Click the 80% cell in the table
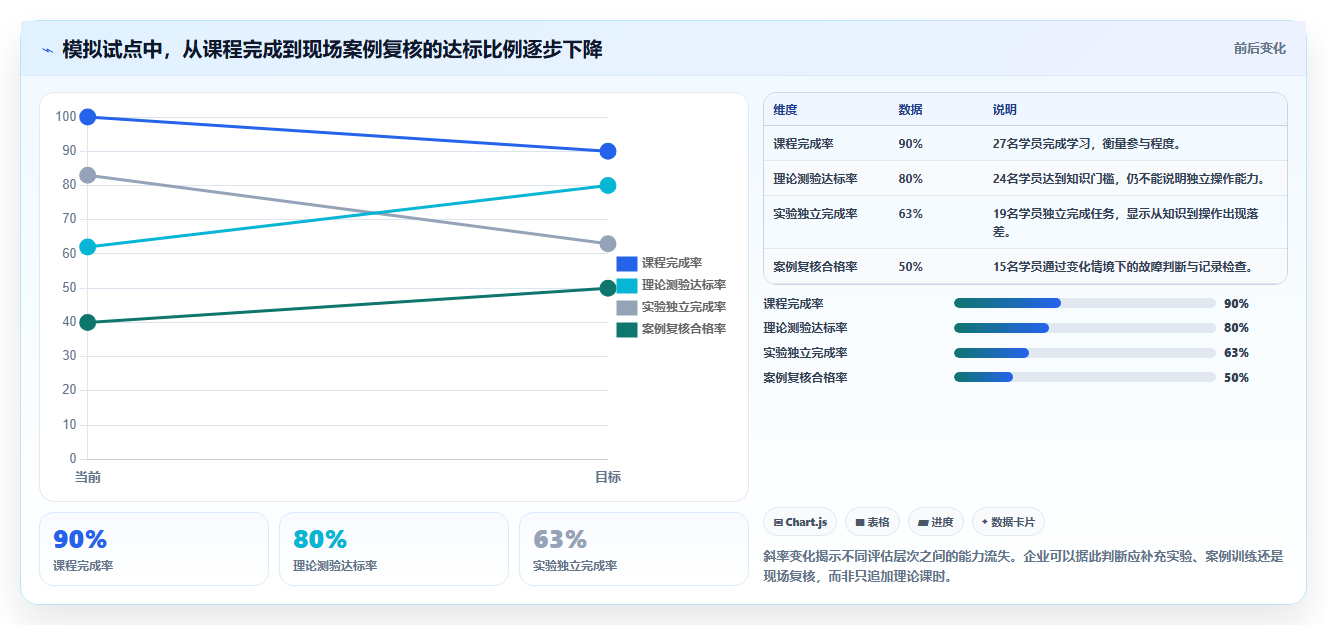This screenshot has height=625, width=1327. [x=910, y=179]
